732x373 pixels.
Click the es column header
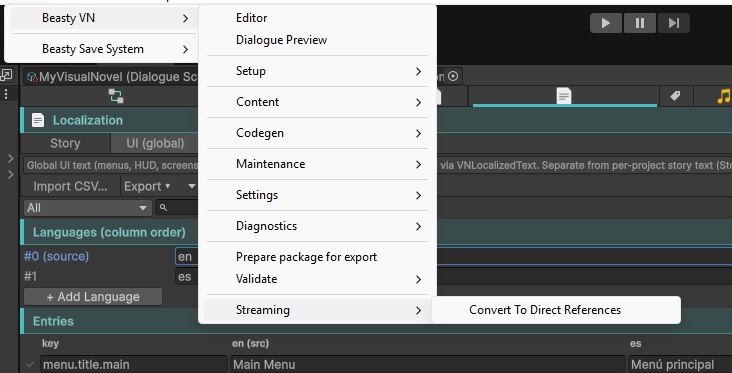(635, 344)
